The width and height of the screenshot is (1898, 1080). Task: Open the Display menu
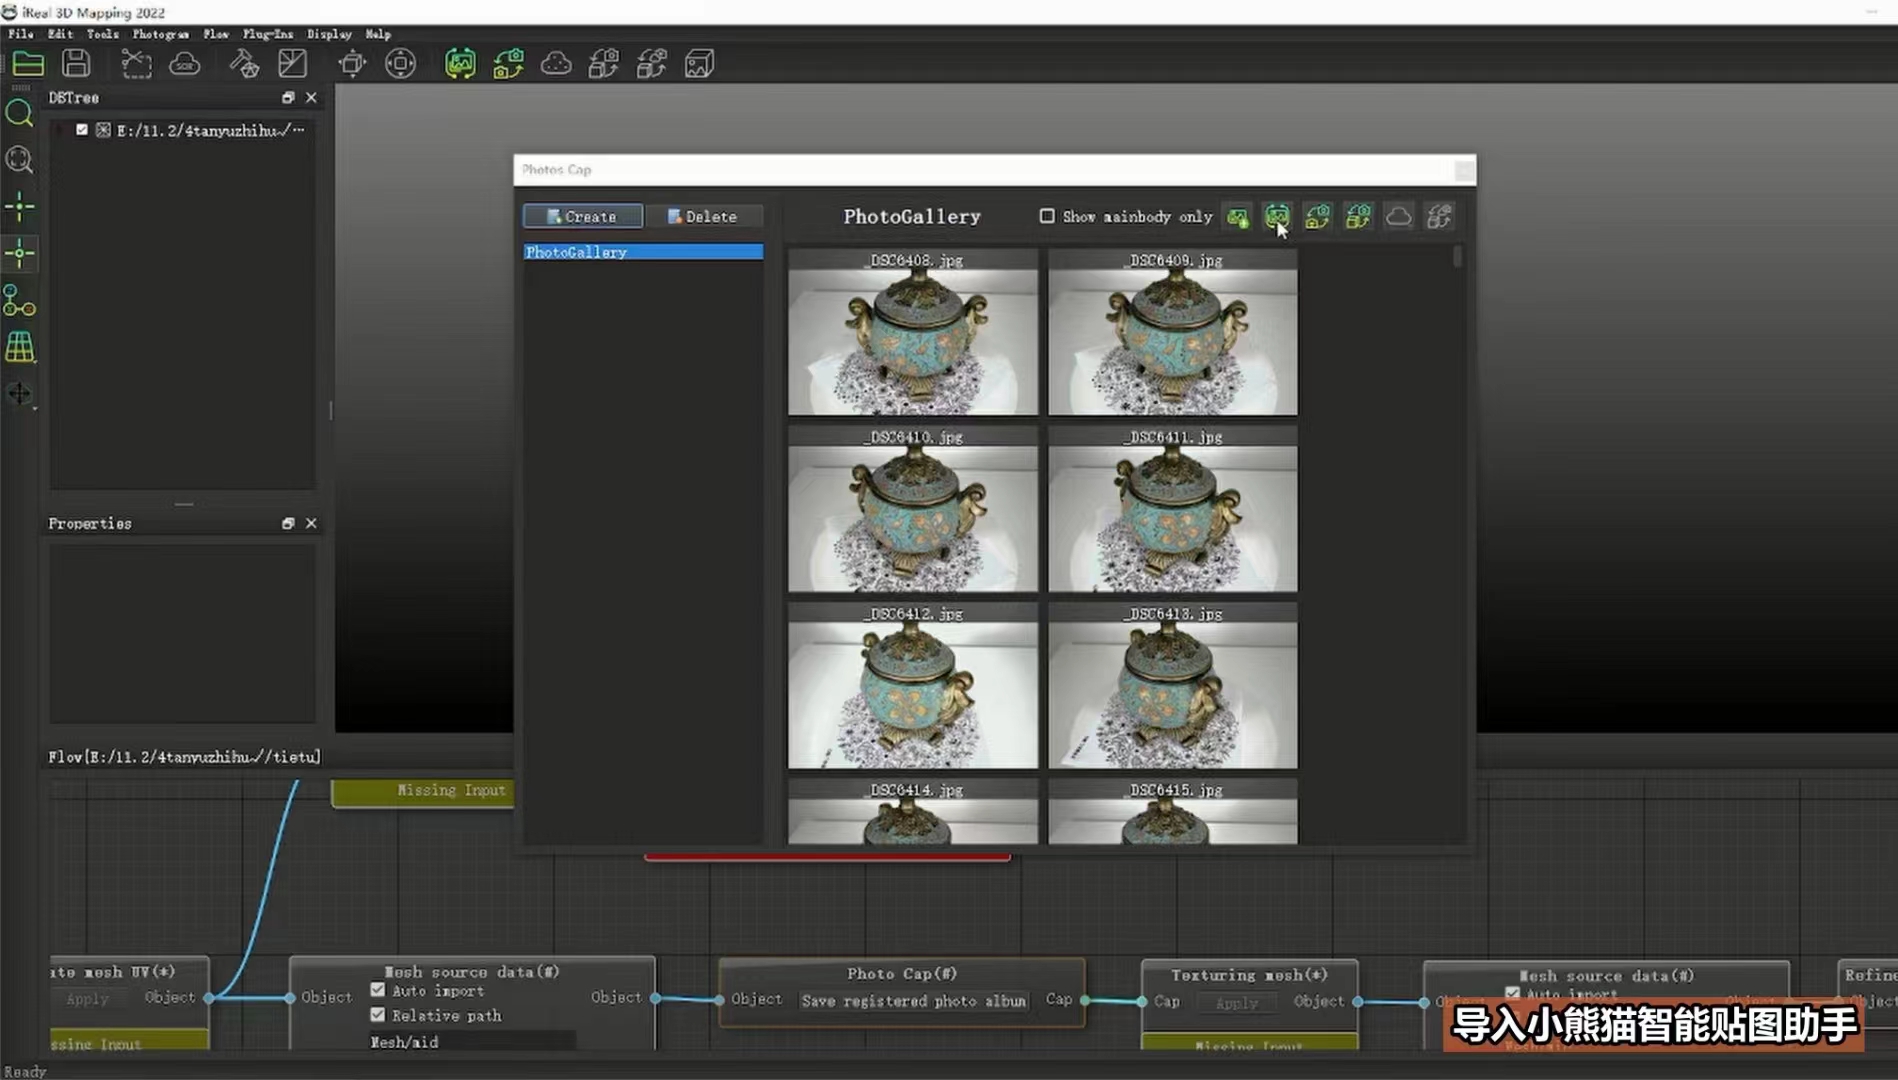(329, 34)
